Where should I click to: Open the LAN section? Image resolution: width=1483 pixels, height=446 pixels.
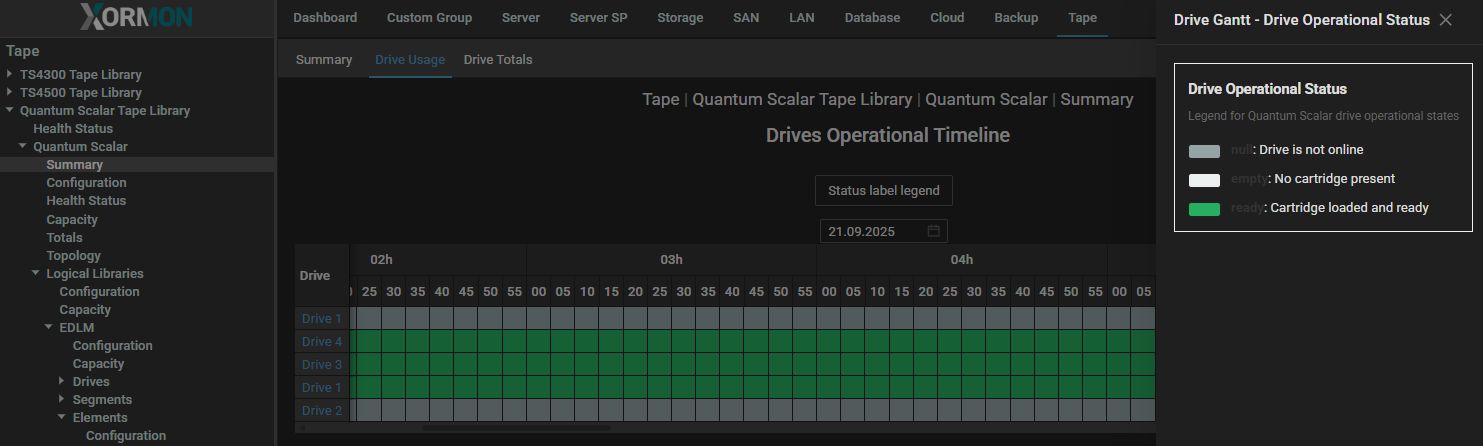(802, 18)
